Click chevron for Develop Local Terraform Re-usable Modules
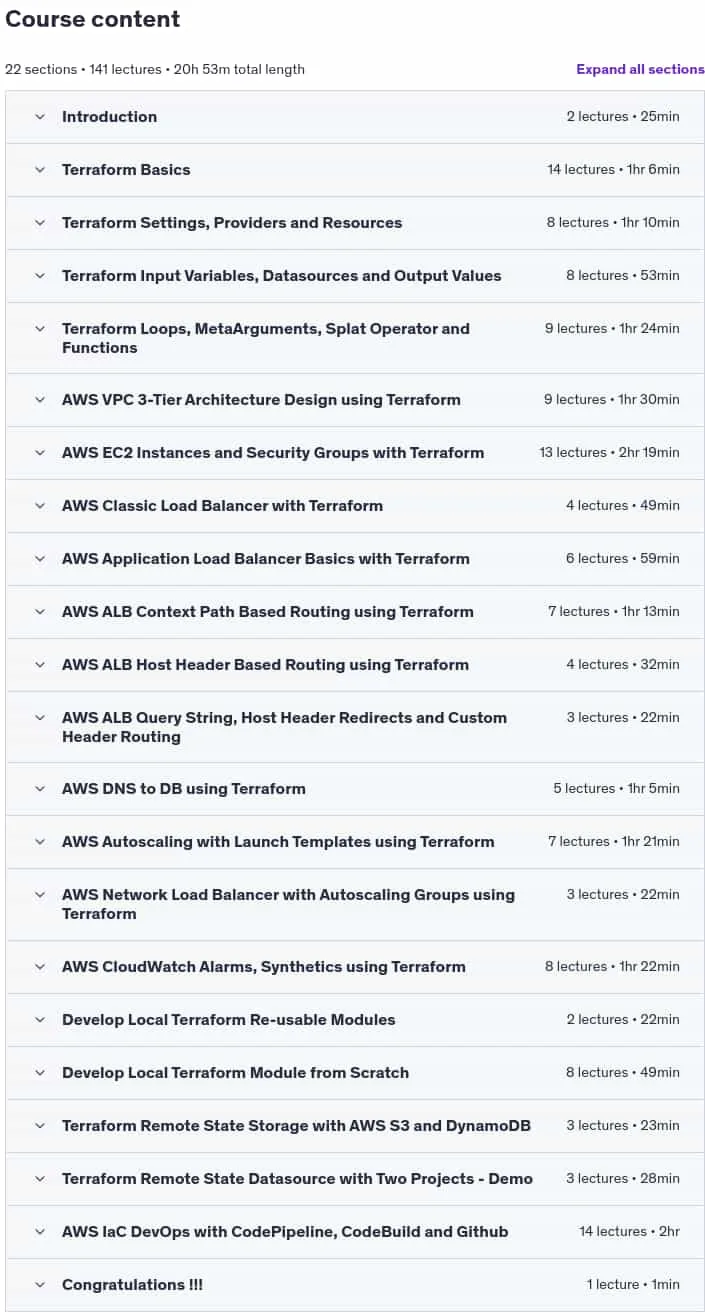The image size is (705, 1312). click(40, 1020)
